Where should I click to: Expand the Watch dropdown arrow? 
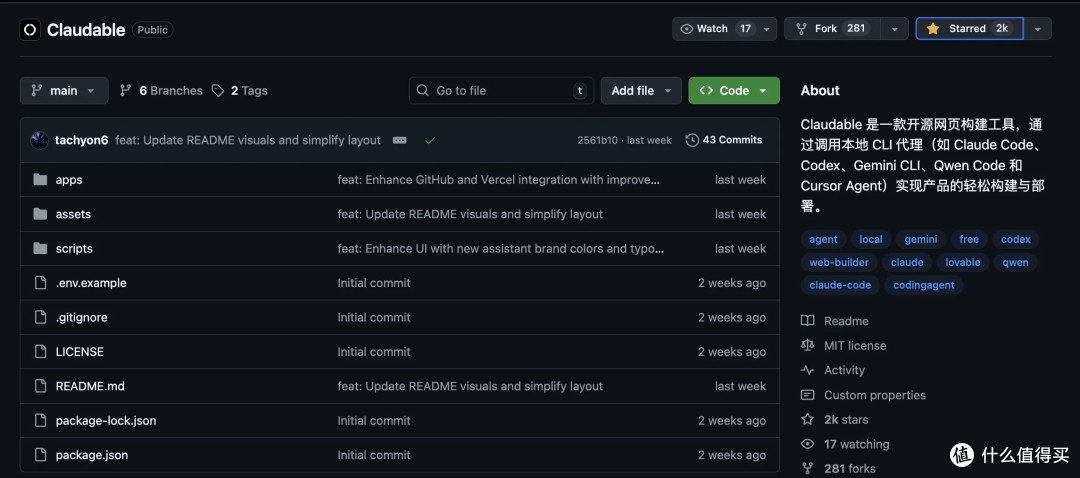767,29
